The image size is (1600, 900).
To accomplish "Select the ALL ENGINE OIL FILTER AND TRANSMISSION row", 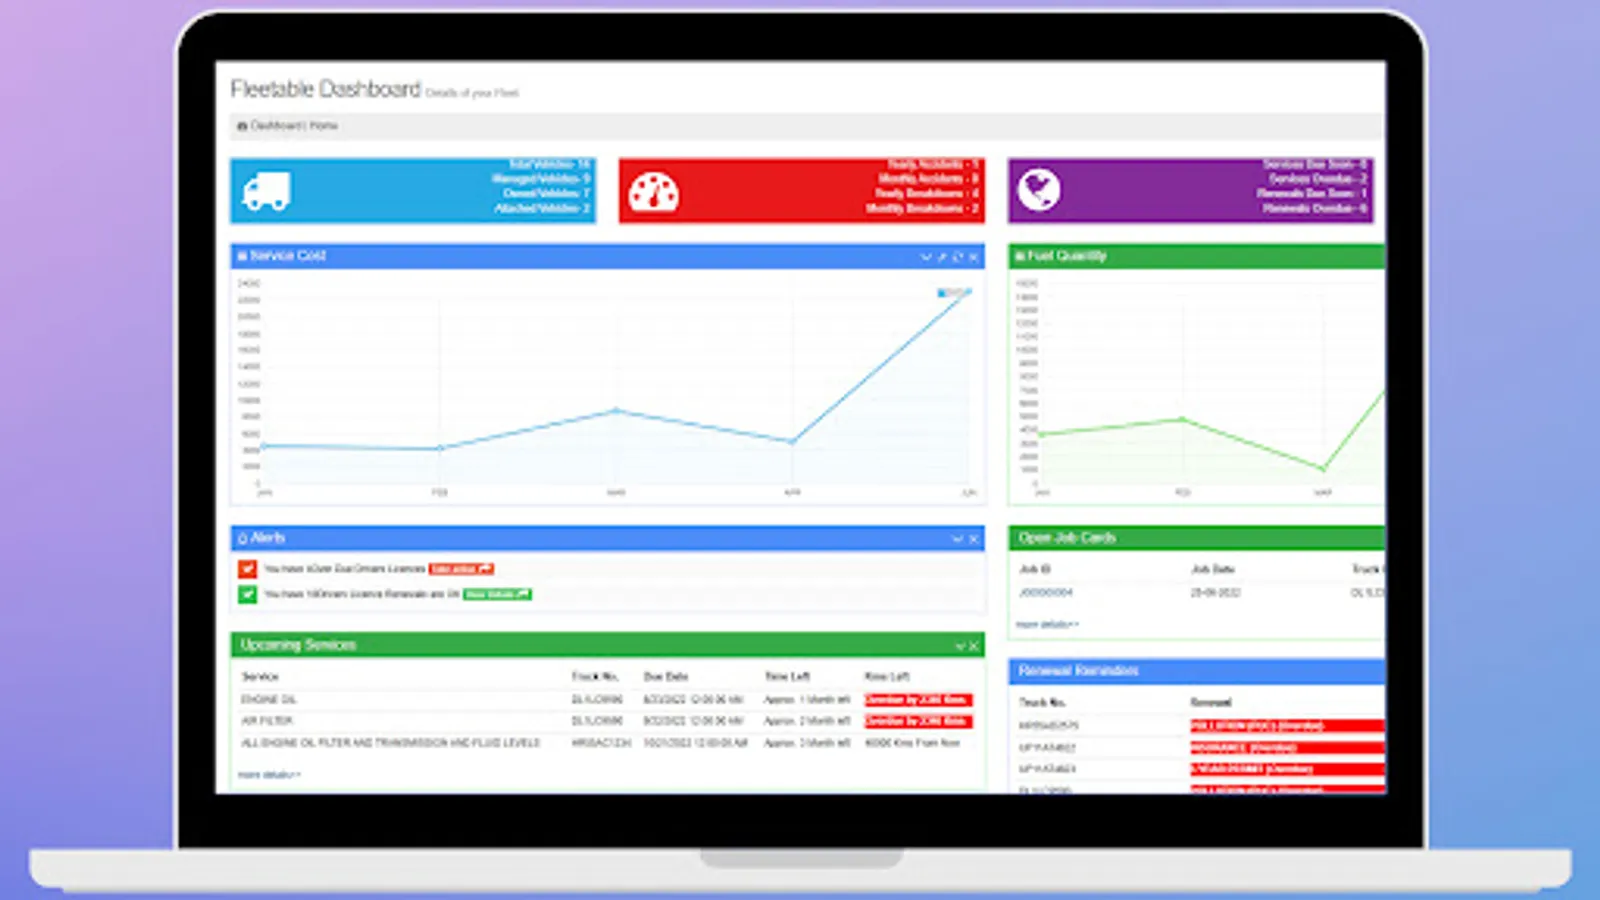I will [x=607, y=743].
